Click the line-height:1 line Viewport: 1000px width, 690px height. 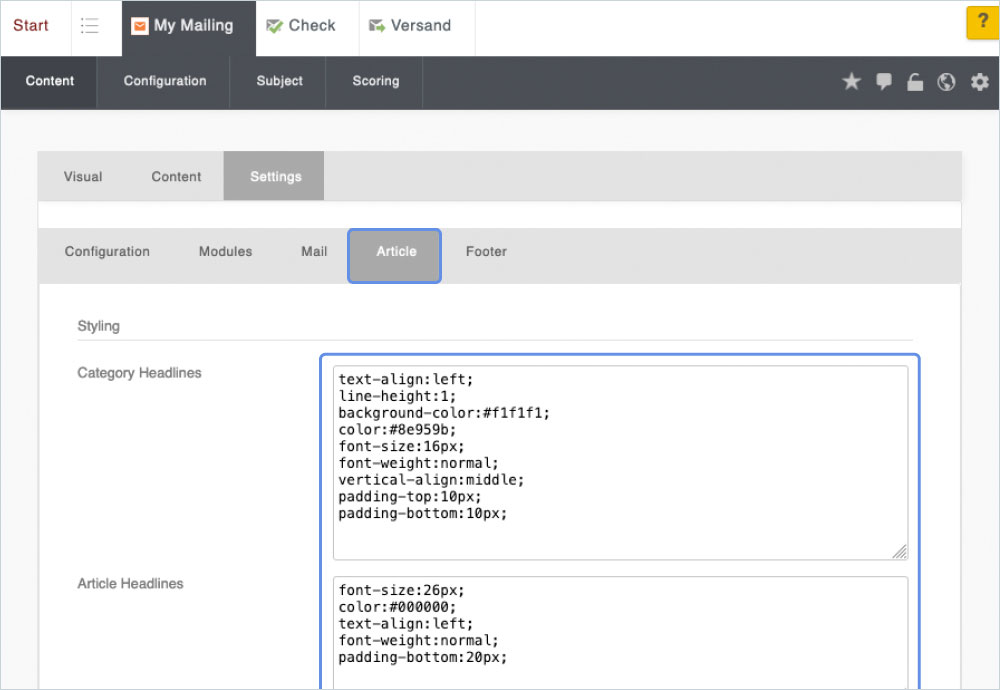397,396
